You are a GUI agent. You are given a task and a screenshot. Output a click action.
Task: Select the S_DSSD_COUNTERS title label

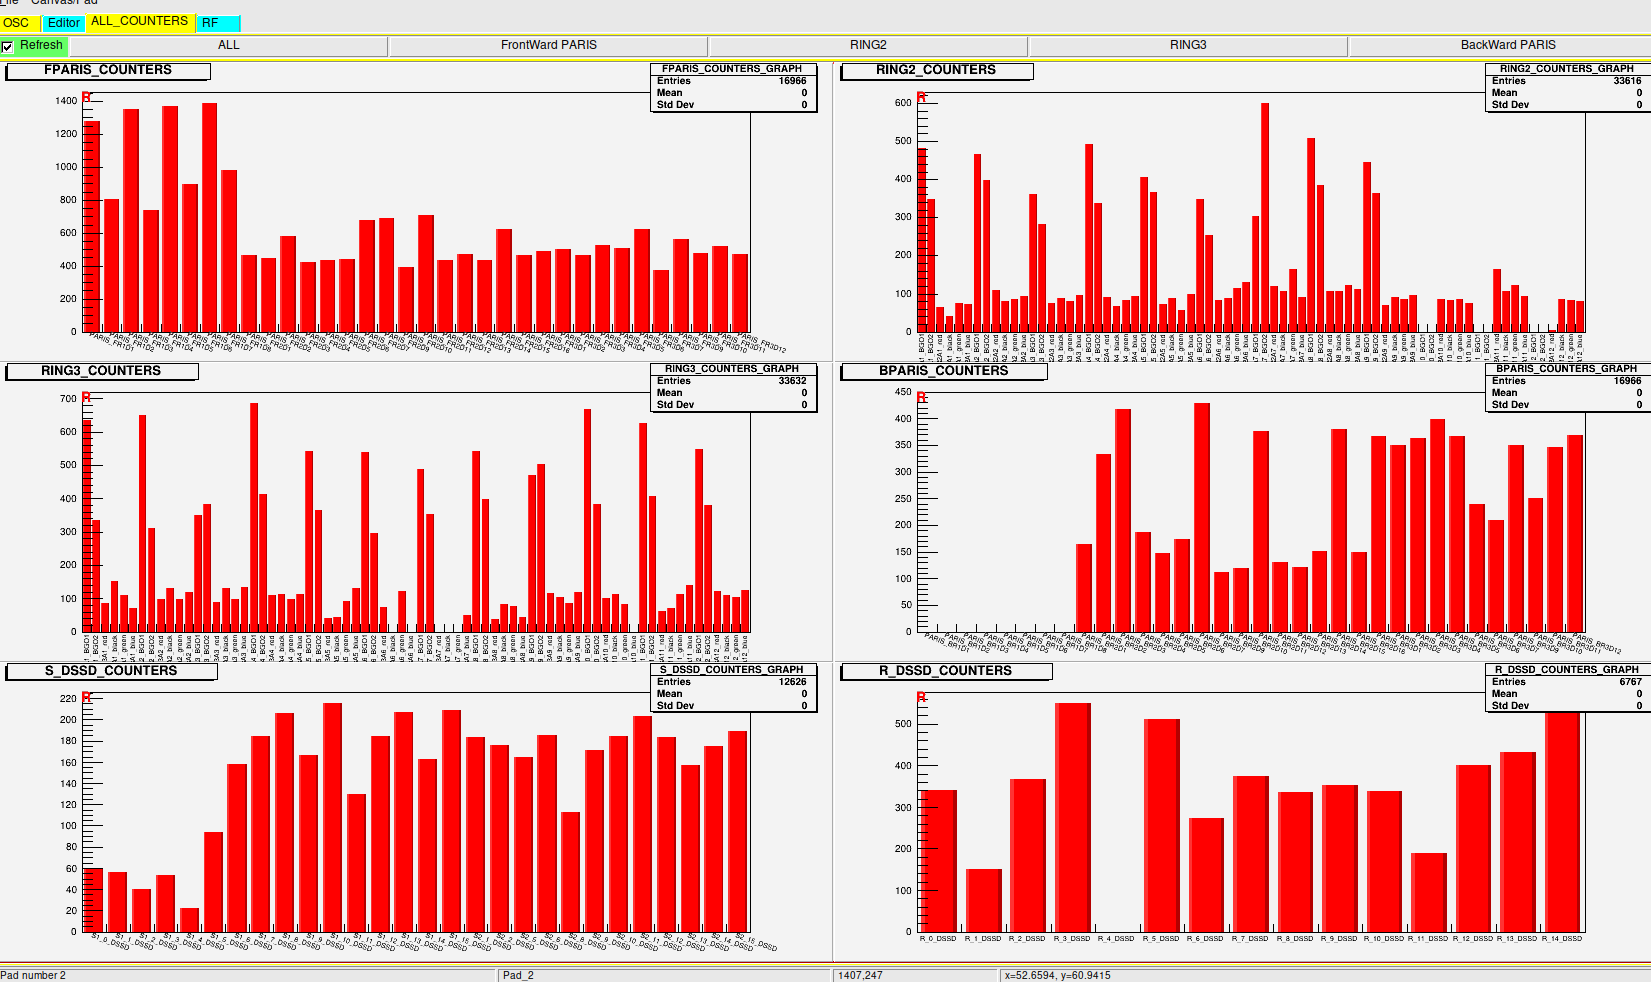pyautogui.click(x=111, y=671)
